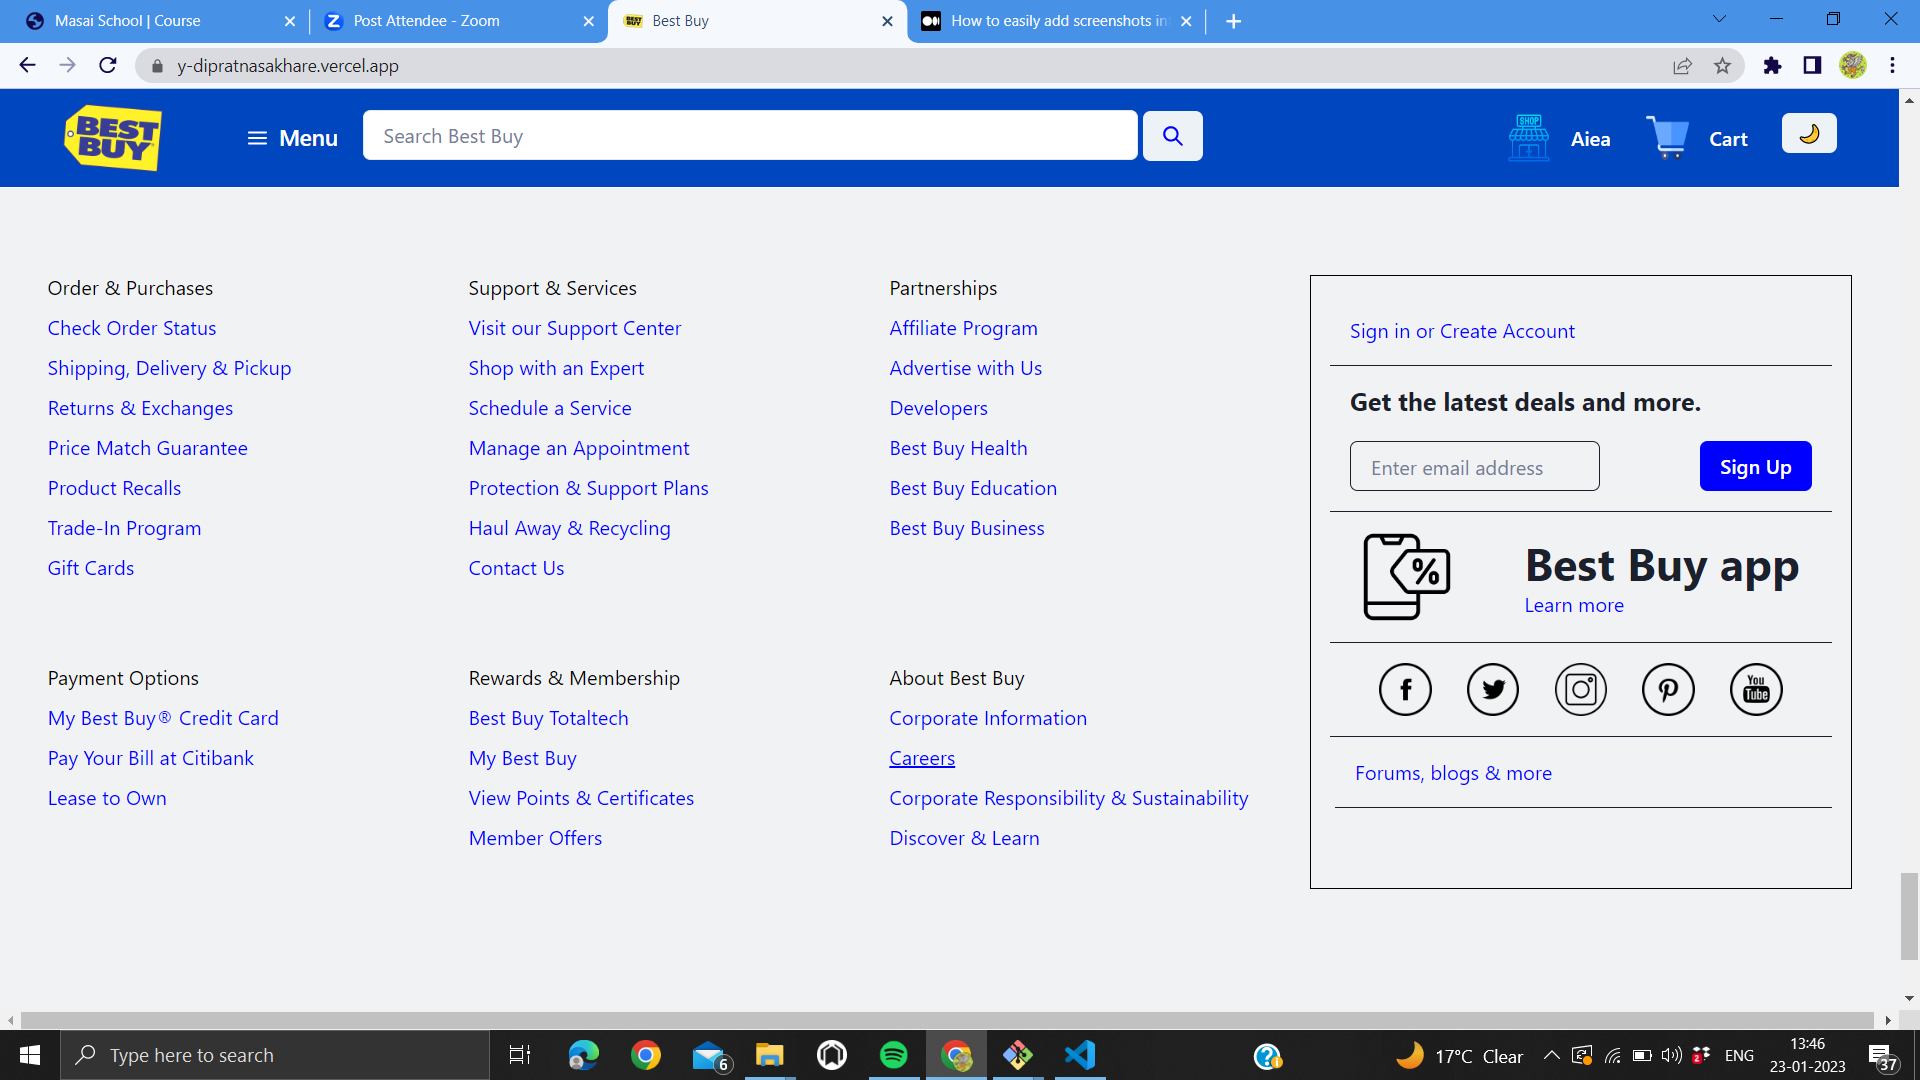This screenshot has height=1080, width=1920.
Task: Open Spotify from the taskbar
Action: (x=893, y=1055)
